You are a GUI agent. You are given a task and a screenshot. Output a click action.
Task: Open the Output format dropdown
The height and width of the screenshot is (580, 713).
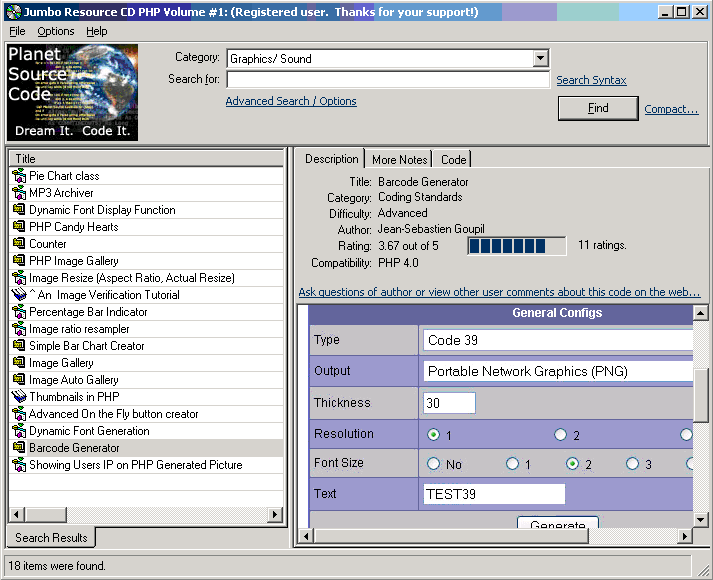click(x=558, y=371)
